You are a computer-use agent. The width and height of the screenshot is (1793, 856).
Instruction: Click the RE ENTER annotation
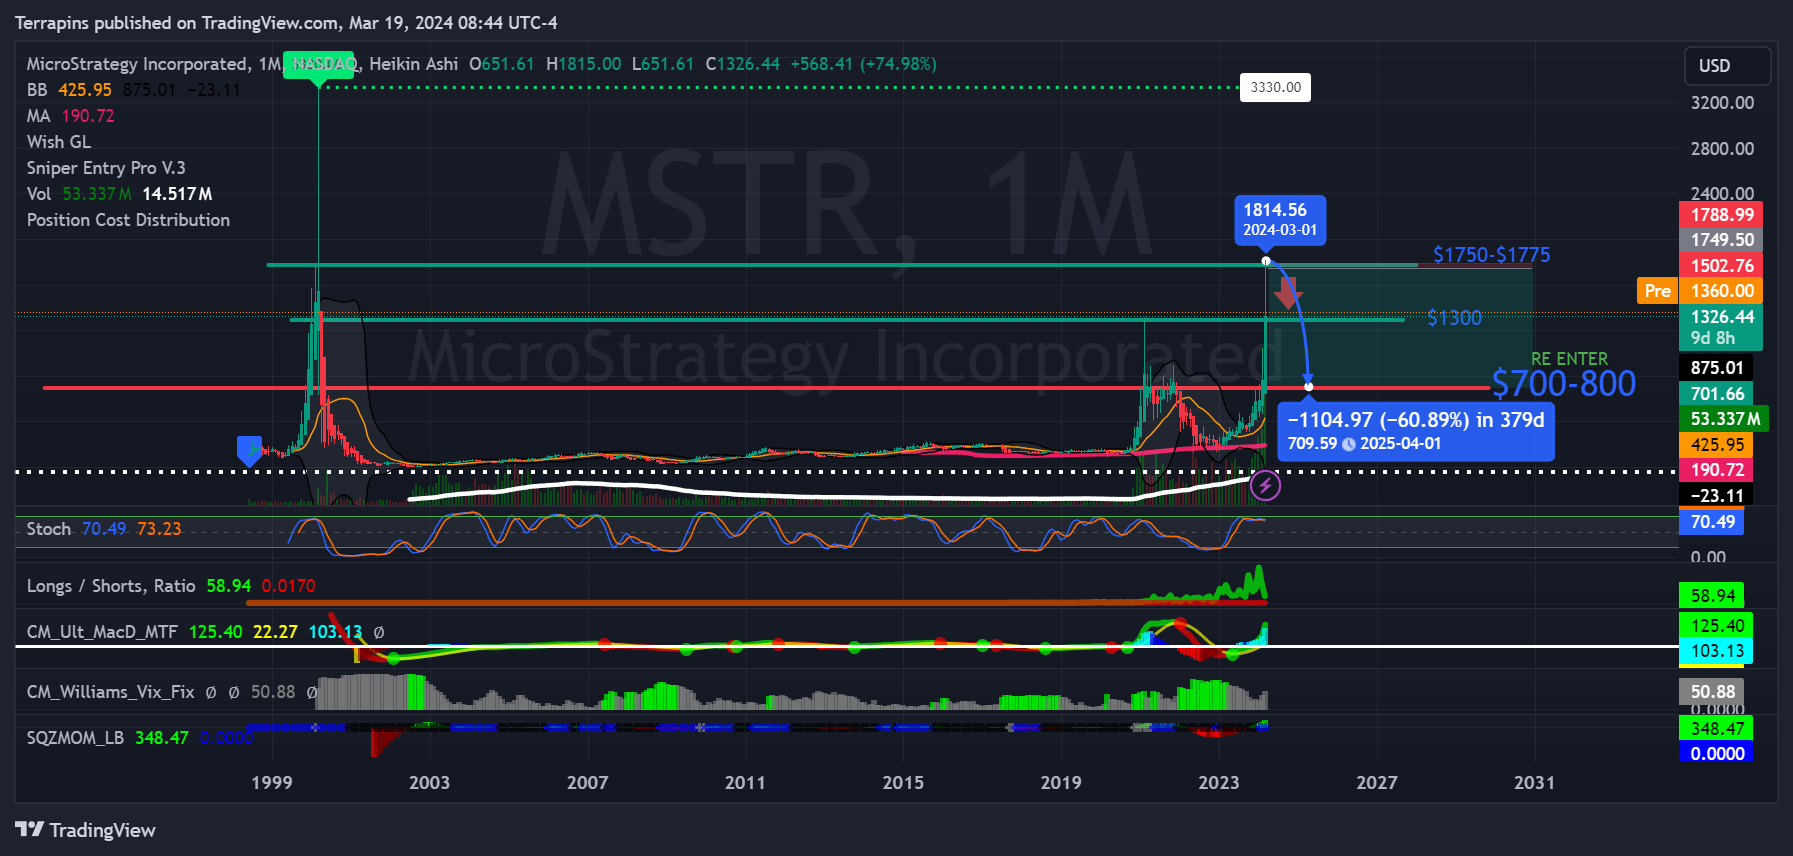pyautogui.click(x=1569, y=359)
